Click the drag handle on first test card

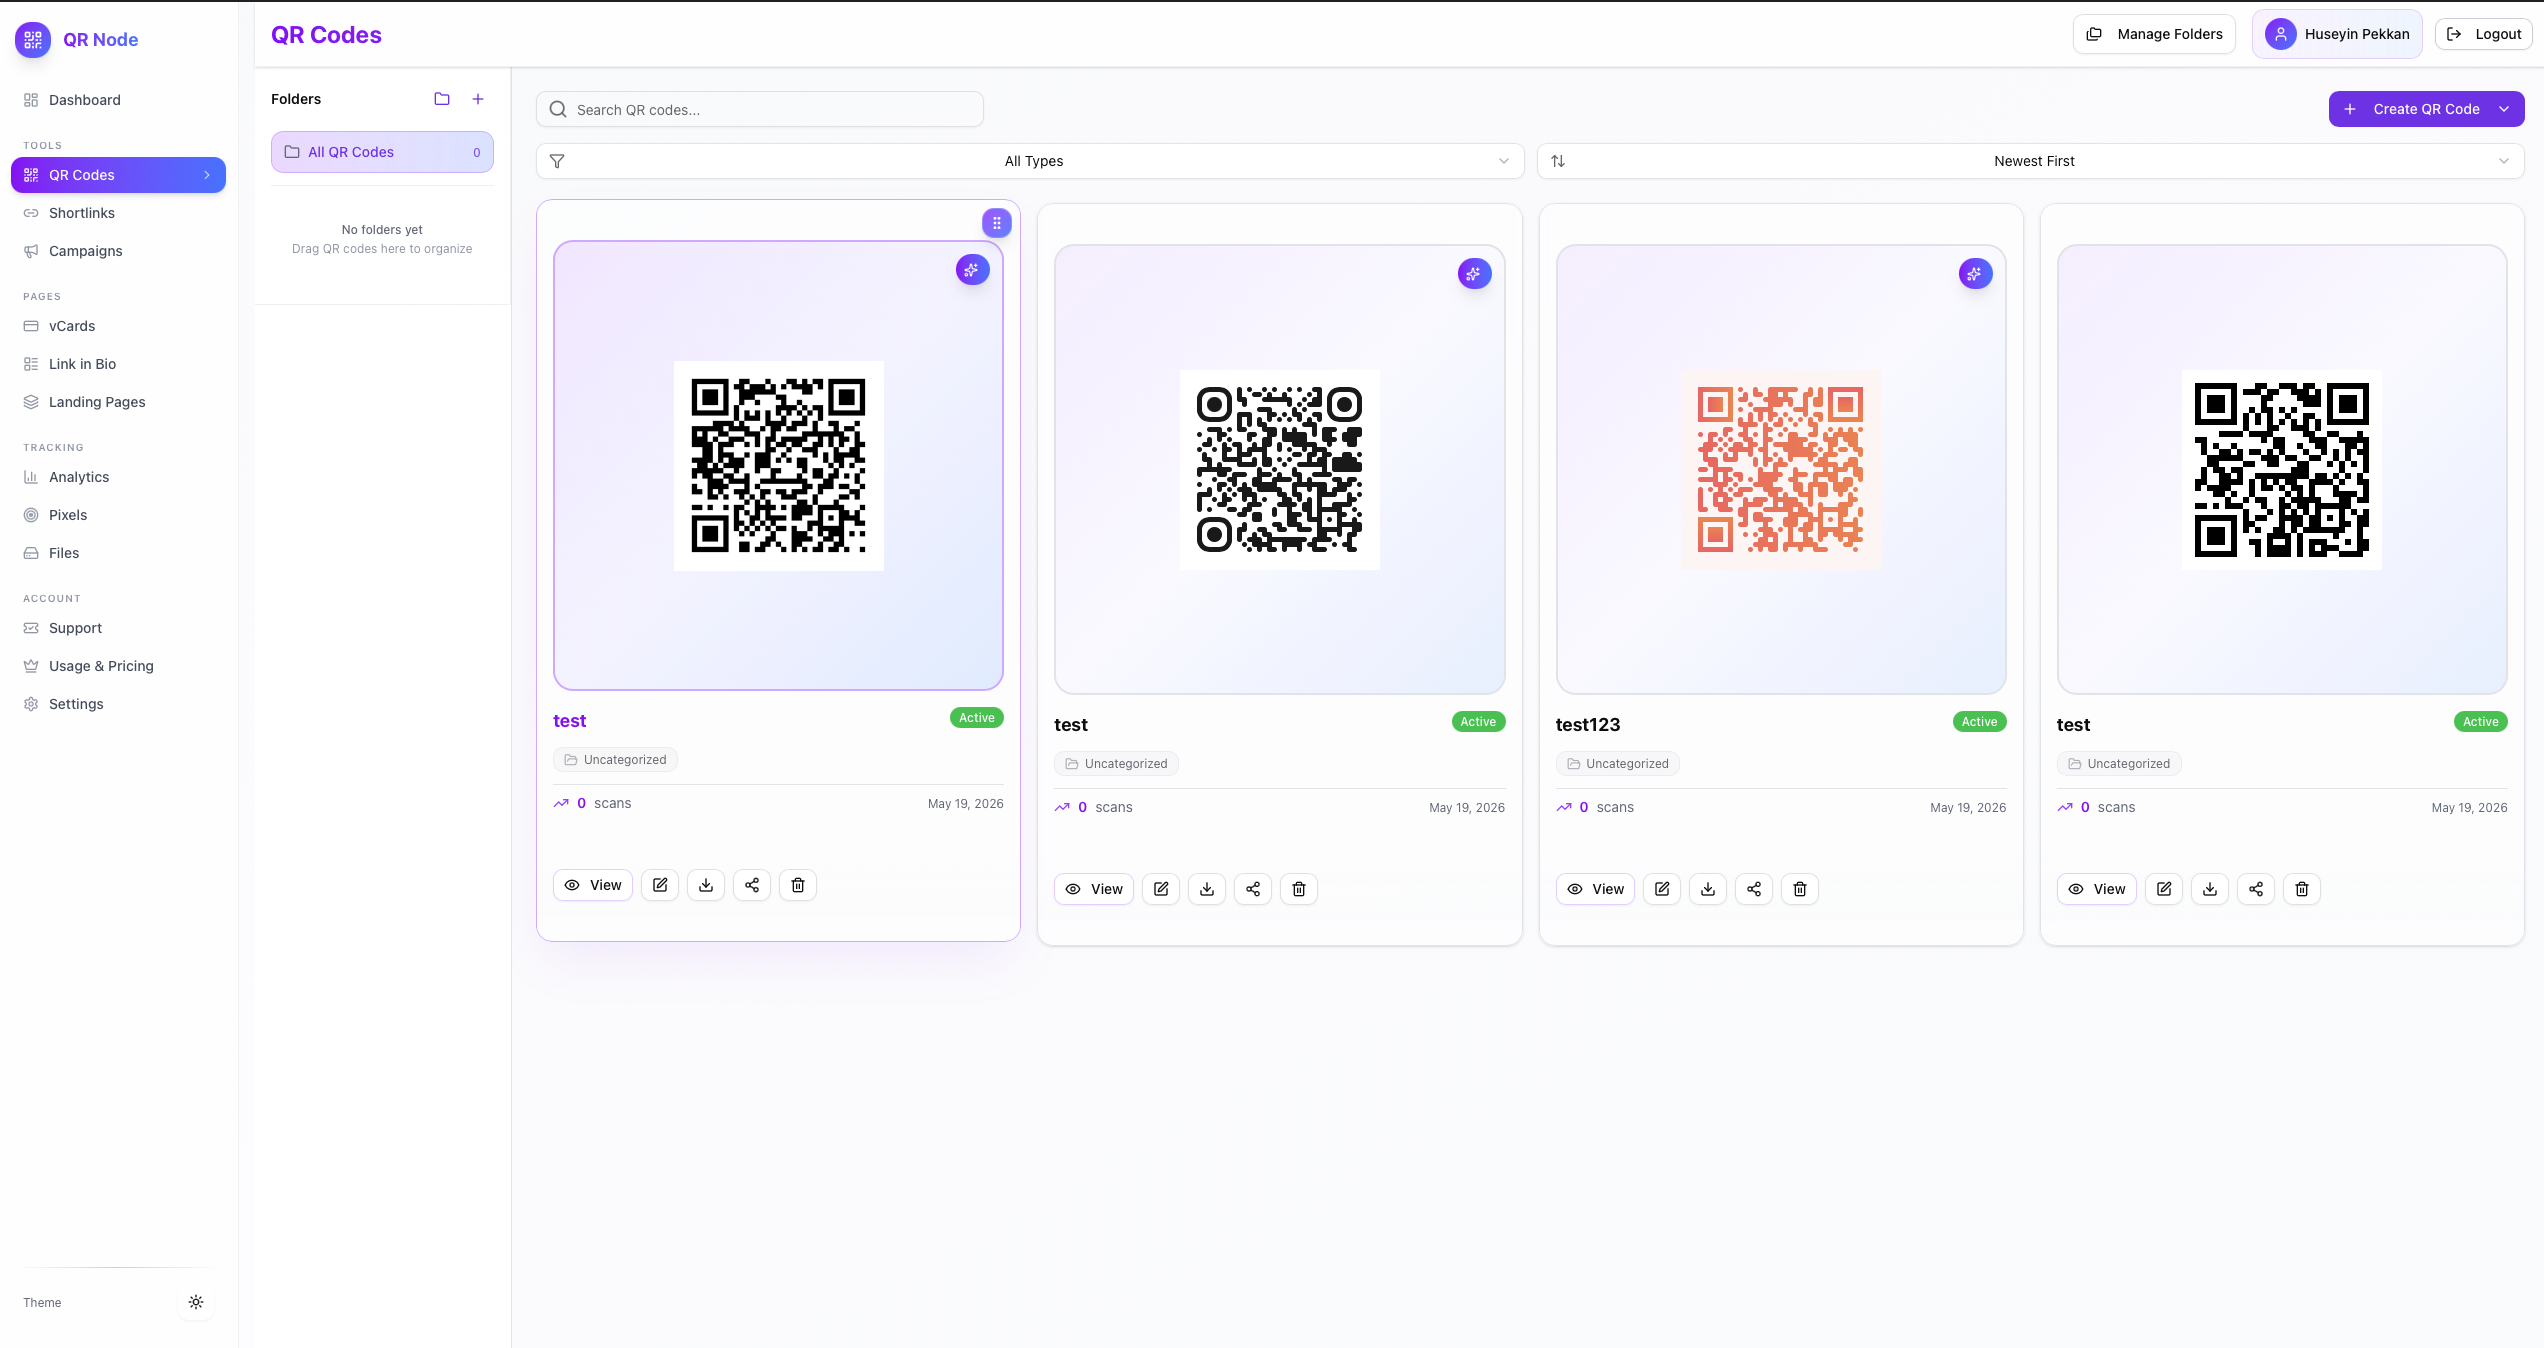[x=997, y=223]
